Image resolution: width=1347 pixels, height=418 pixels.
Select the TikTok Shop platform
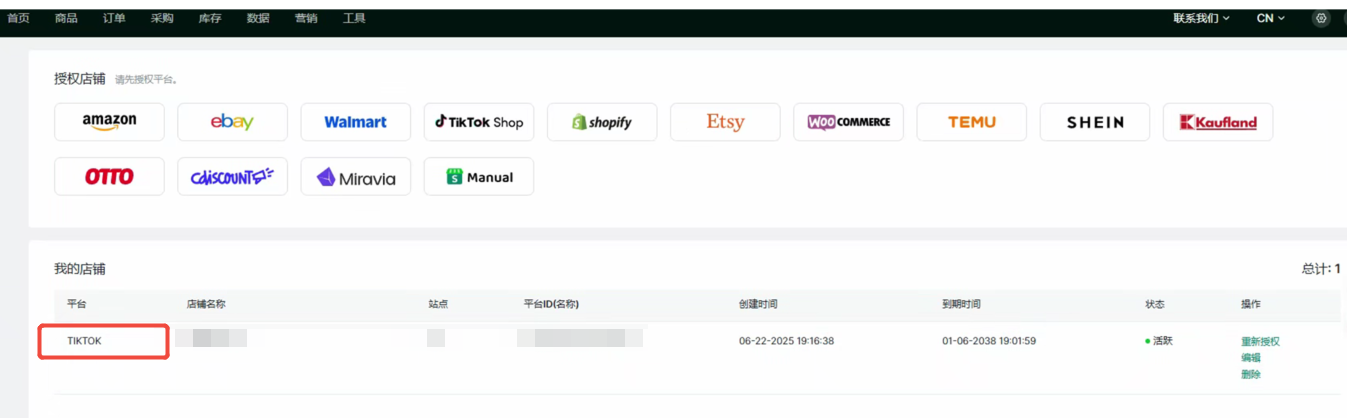point(479,122)
